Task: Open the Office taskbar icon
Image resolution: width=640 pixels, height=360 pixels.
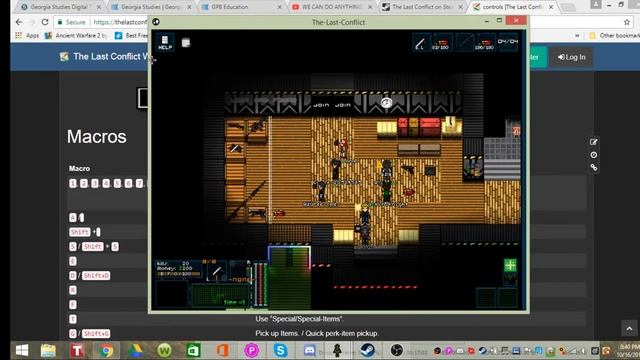Action: coord(222,350)
